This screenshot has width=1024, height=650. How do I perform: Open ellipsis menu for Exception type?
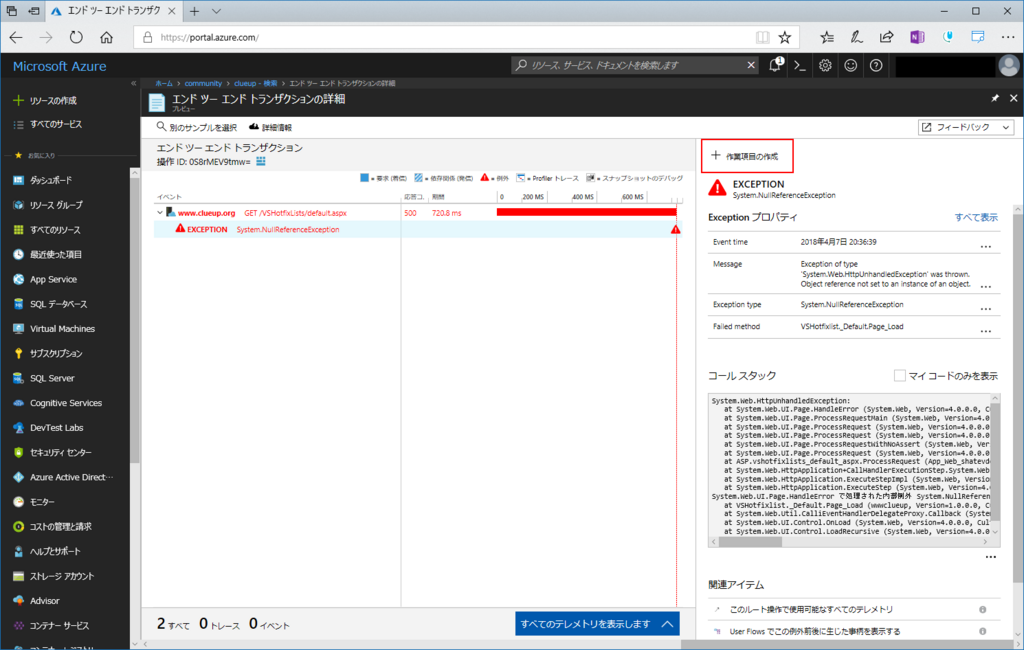985,308
